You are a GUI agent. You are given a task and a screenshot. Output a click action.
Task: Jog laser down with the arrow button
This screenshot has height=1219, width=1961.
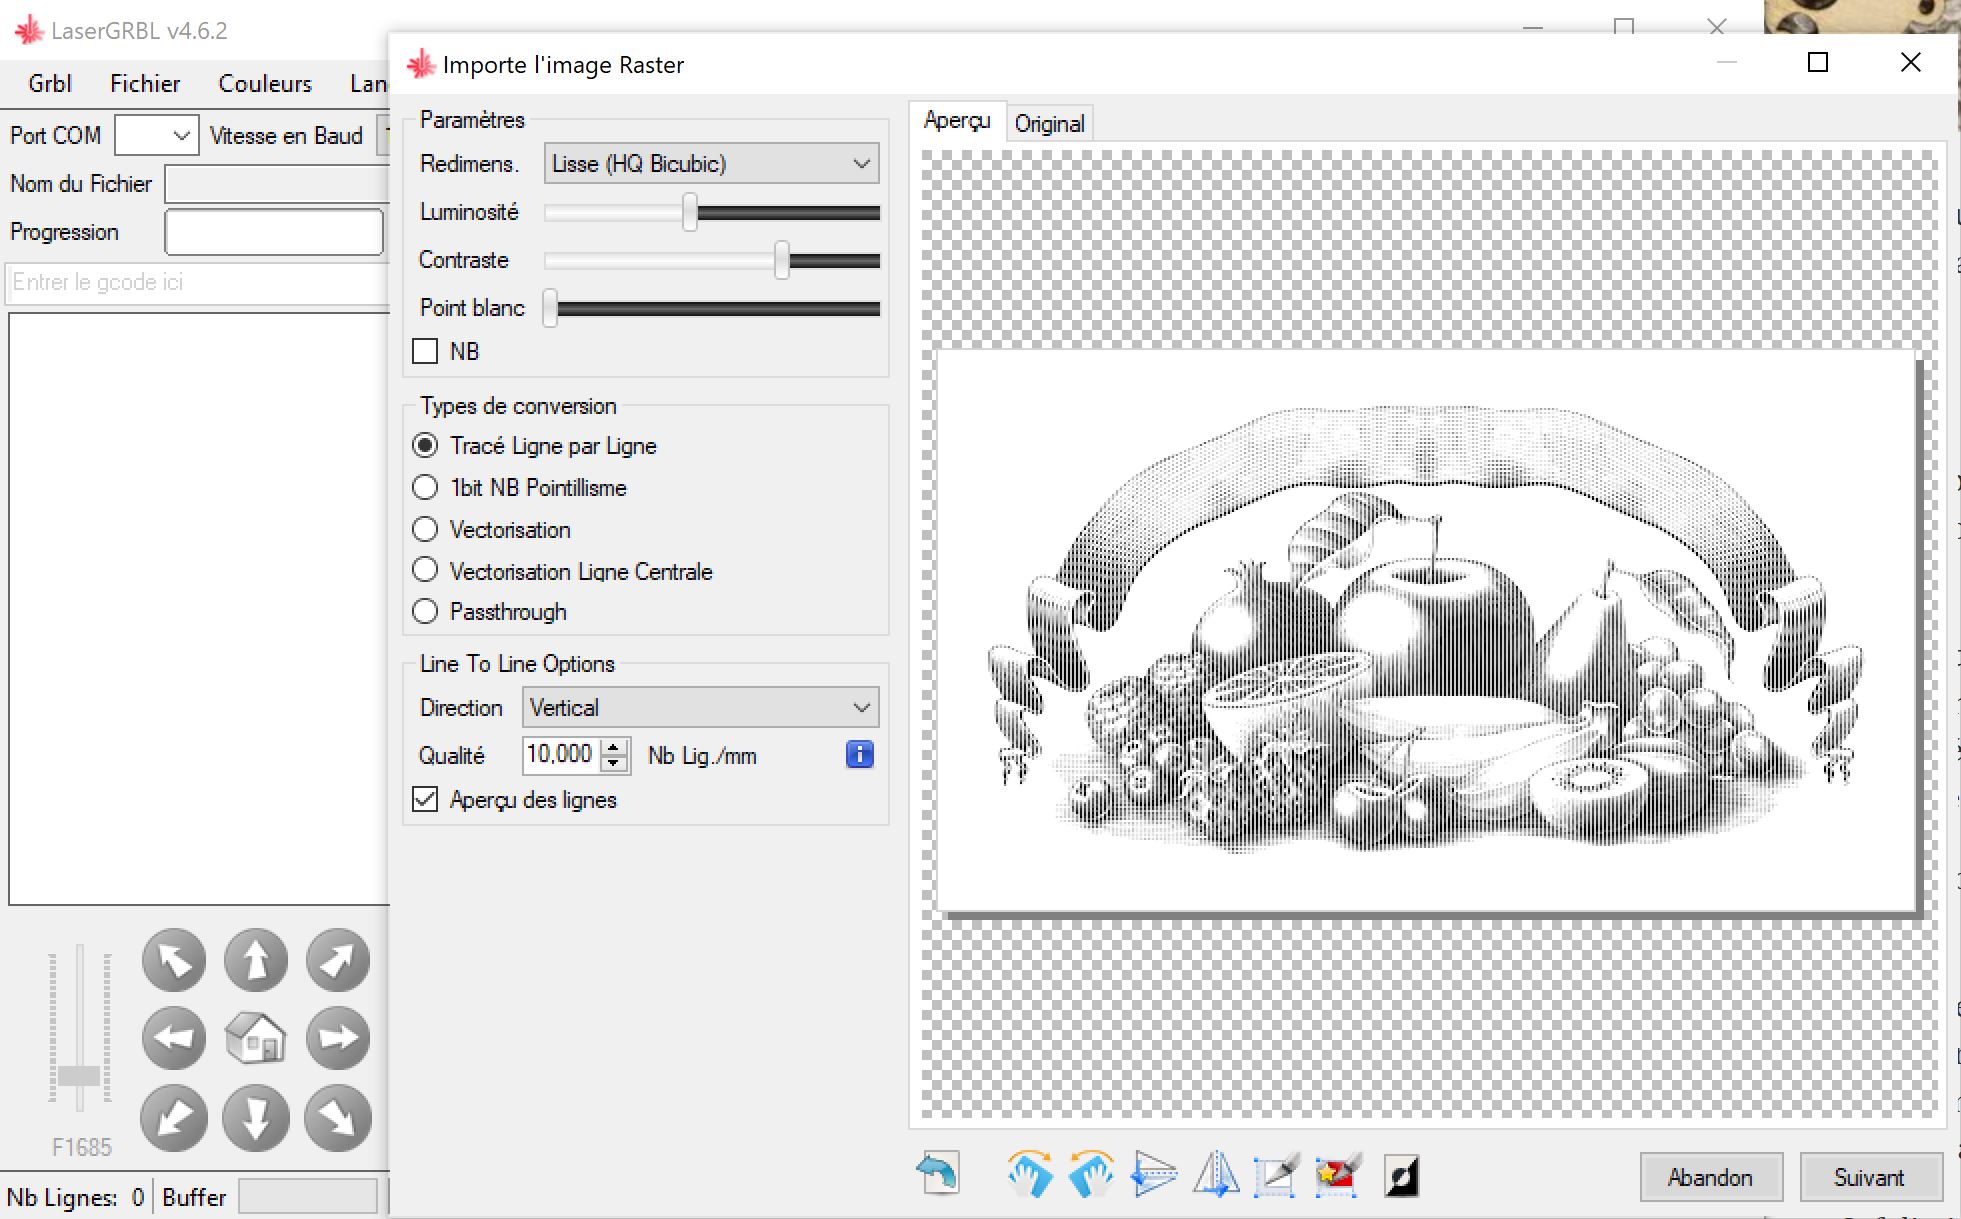[256, 1118]
